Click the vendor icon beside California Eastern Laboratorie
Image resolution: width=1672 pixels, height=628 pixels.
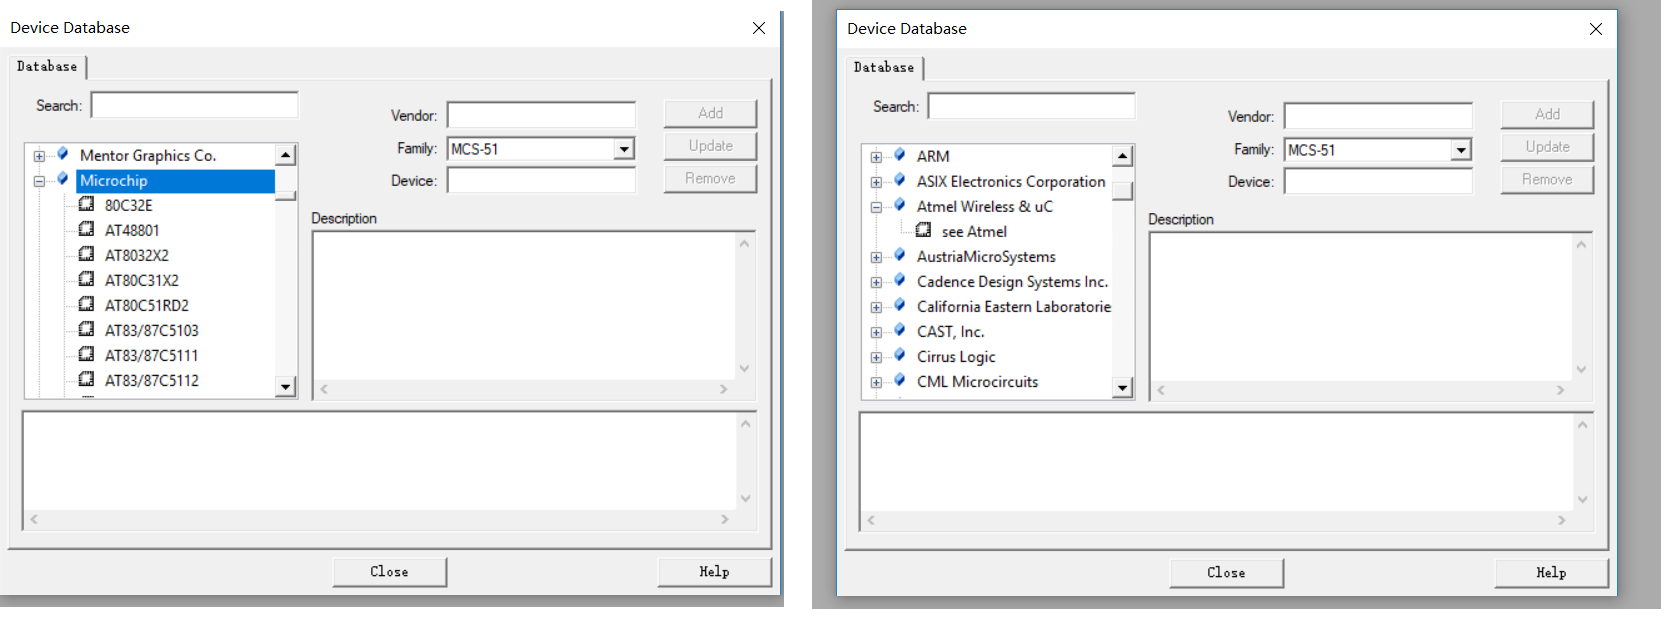[900, 305]
